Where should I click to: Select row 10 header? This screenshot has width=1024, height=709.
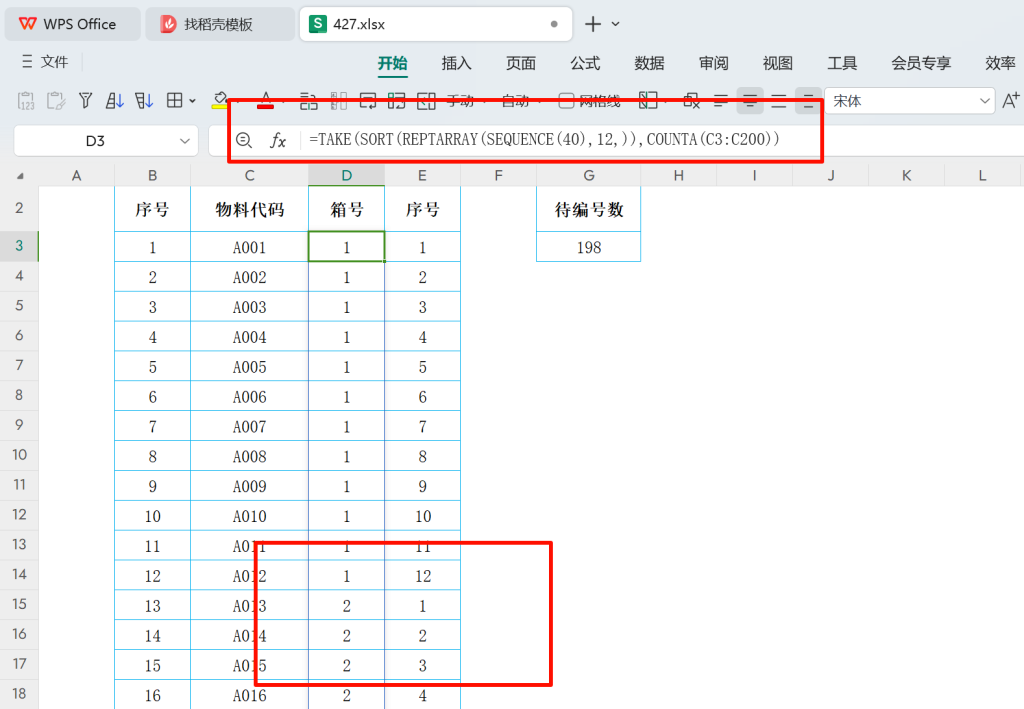click(x=19, y=455)
